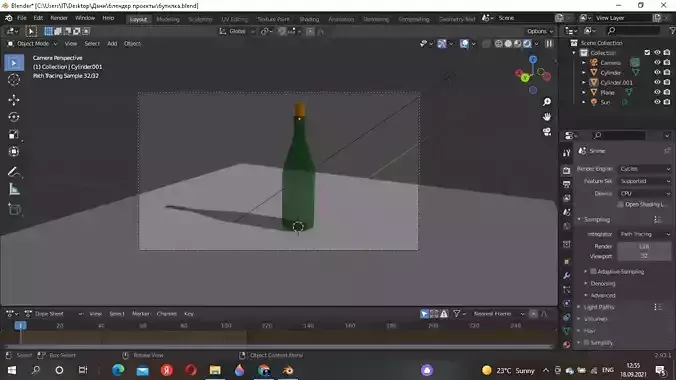676x380 pixels.
Task: Open the Modifiers wrench tab
Action: [x=566, y=276]
